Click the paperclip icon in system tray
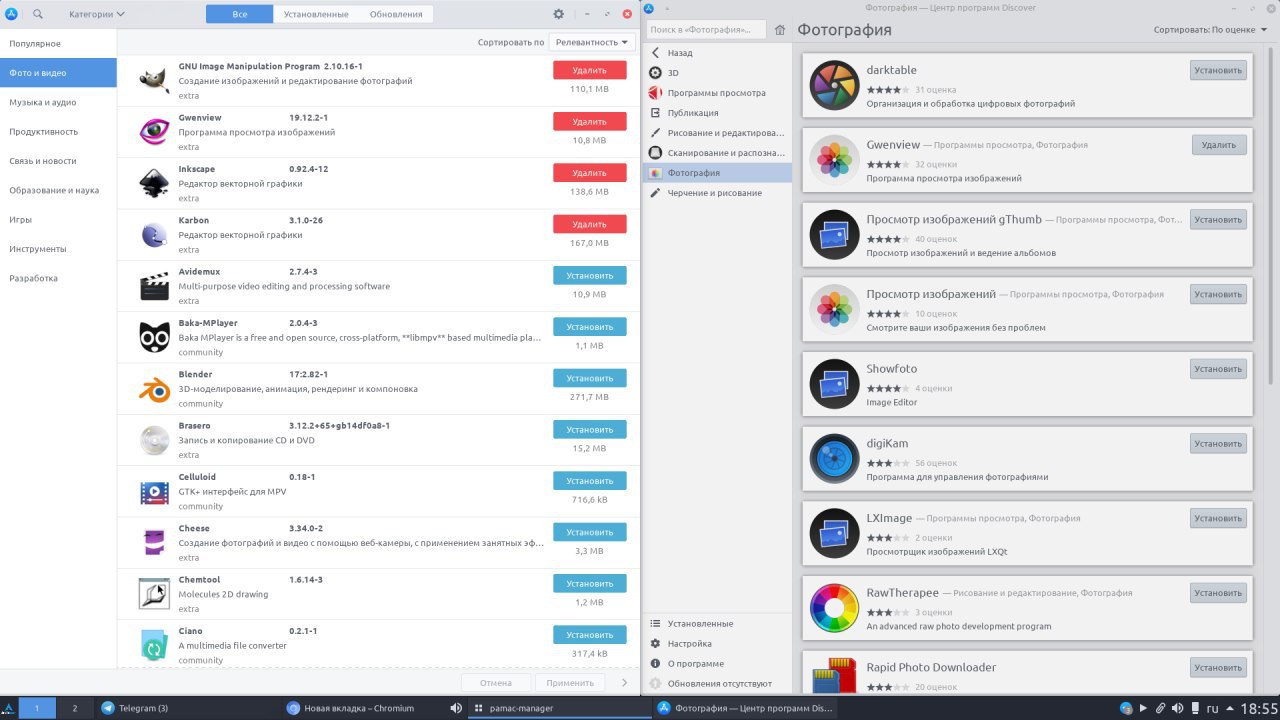 click(x=1160, y=708)
